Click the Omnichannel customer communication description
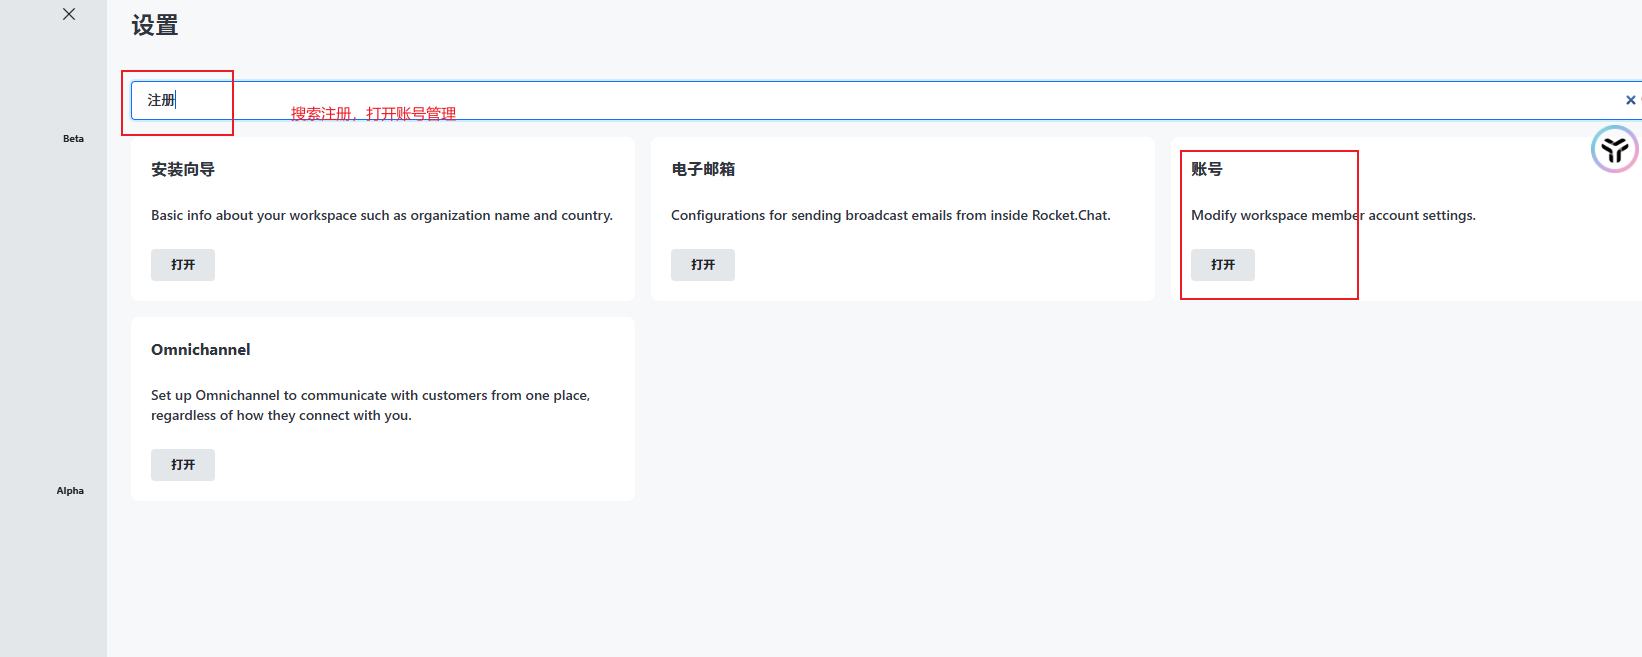 tap(370, 406)
